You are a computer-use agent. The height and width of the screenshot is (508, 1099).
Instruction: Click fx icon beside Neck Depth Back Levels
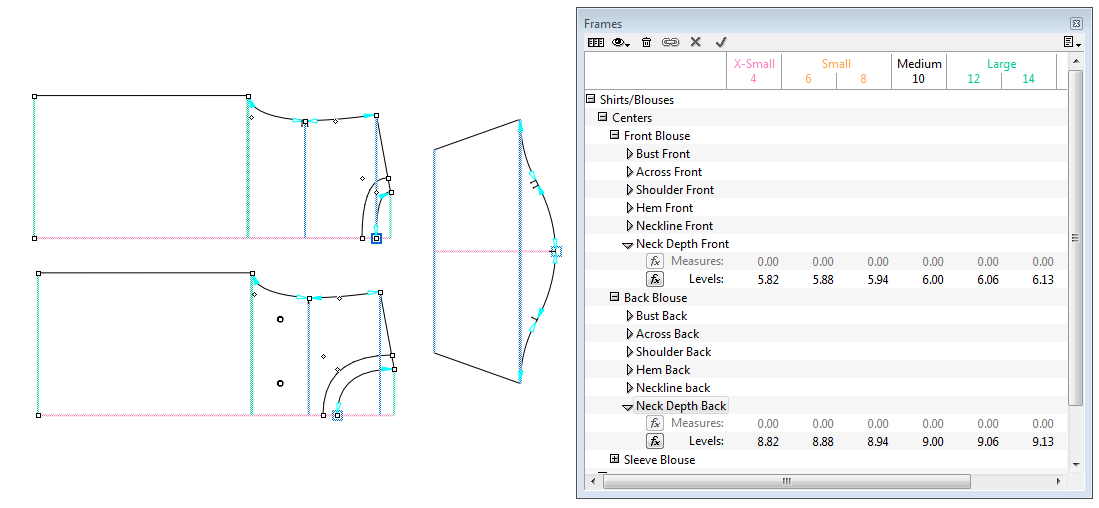click(655, 441)
